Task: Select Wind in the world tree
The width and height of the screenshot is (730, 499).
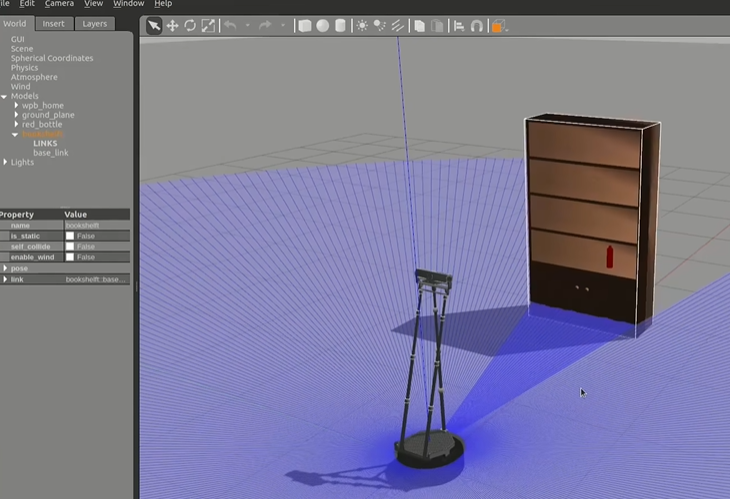Action: click(x=20, y=87)
